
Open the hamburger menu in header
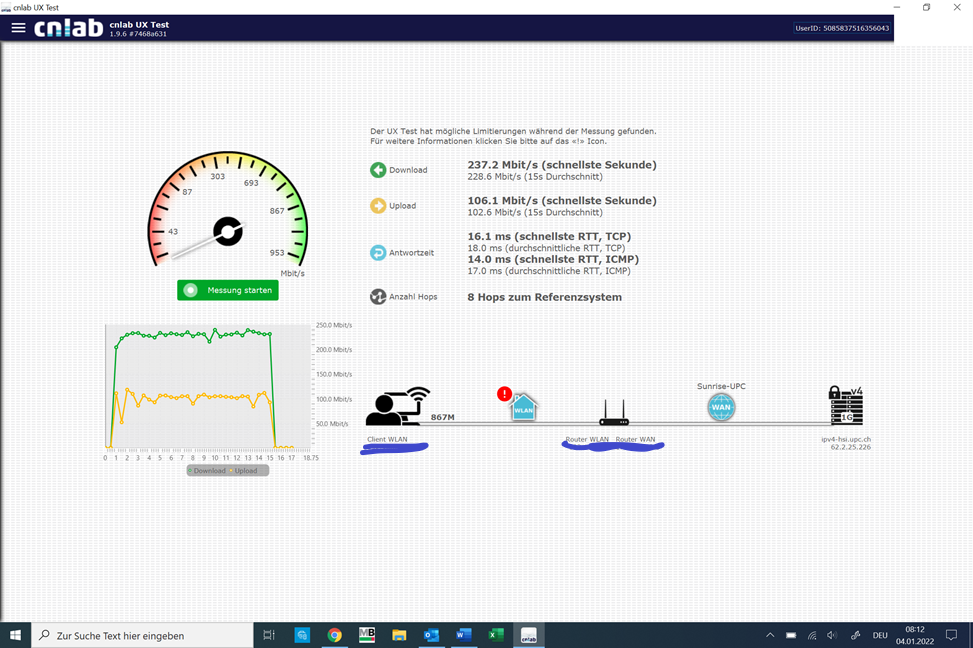tap(18, 28)
